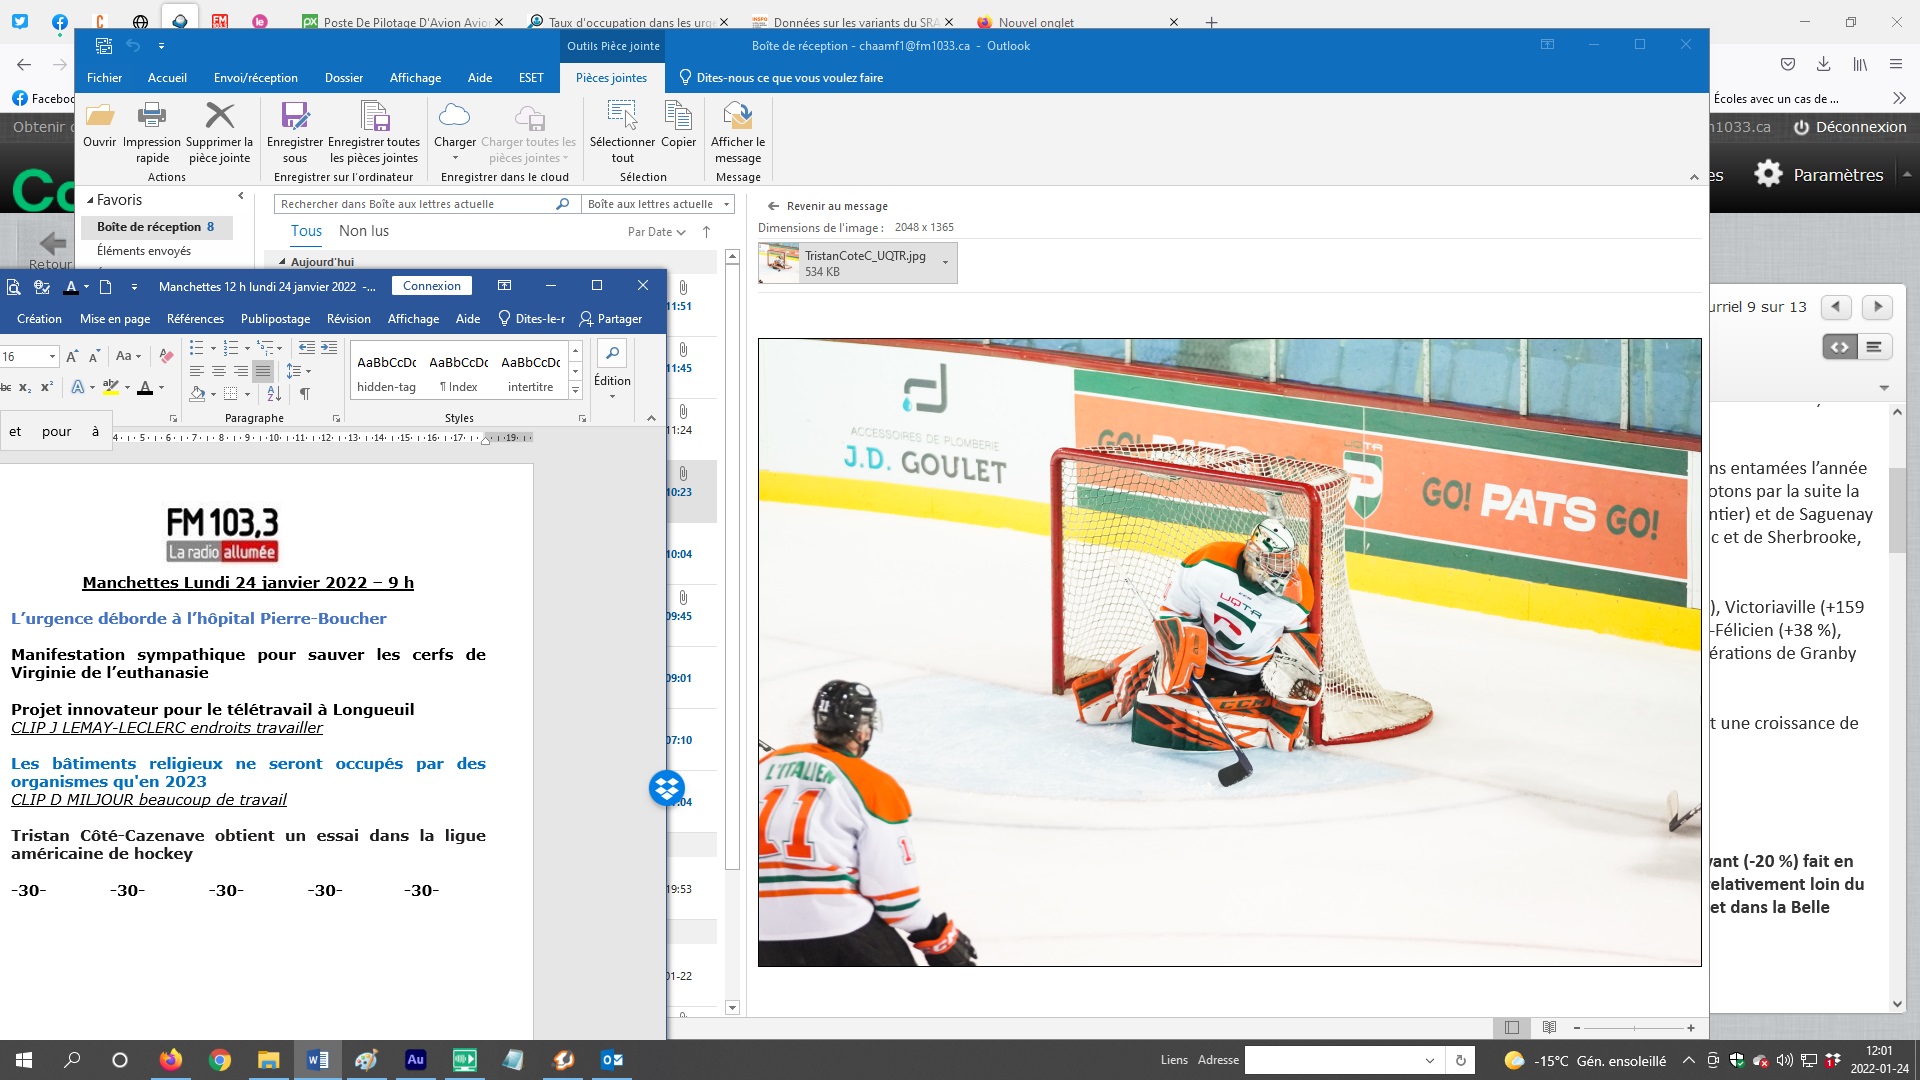Toggle paragraph marks display in Word
Image resolution: width=1920 pixels, height=1080 pixels.
tap(304, 394)
